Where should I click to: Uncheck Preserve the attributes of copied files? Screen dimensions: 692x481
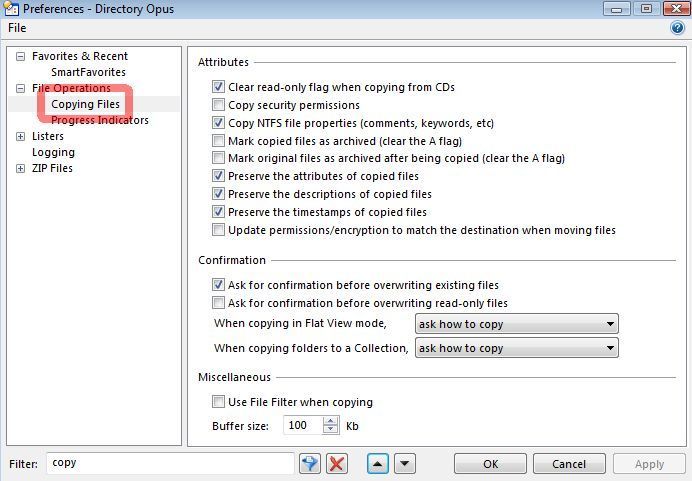pos(218,176)
